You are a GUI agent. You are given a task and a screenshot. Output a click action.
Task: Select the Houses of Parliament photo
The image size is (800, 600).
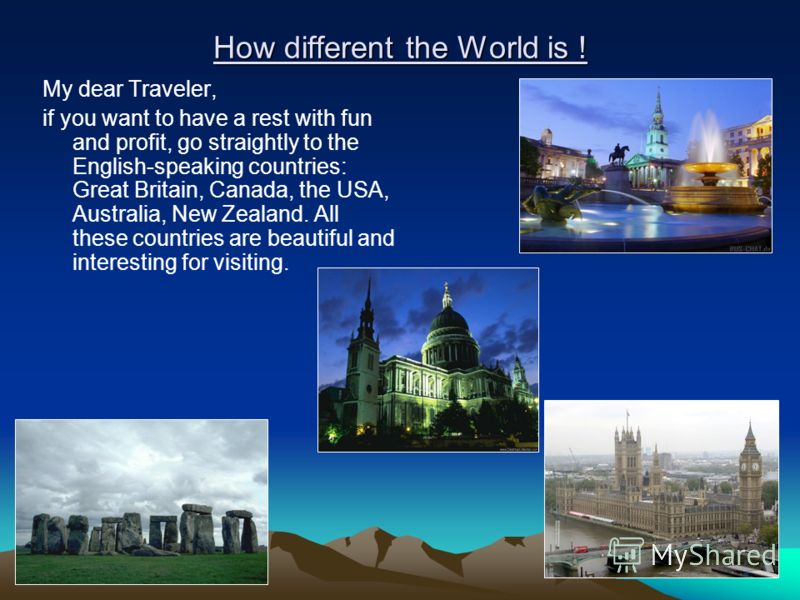point(662,489)
